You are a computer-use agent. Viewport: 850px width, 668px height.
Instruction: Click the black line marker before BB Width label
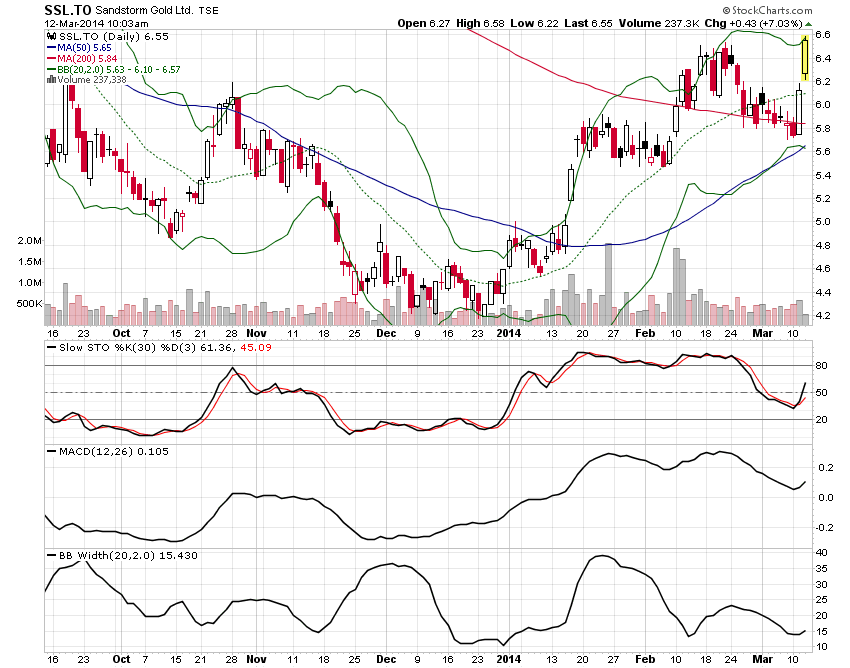tap(51, 555)
